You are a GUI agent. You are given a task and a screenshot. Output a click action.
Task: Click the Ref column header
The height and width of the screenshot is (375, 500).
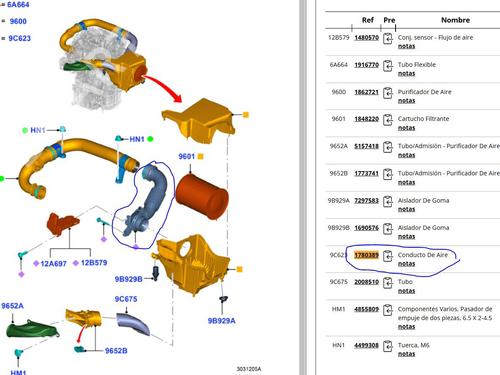368,20
